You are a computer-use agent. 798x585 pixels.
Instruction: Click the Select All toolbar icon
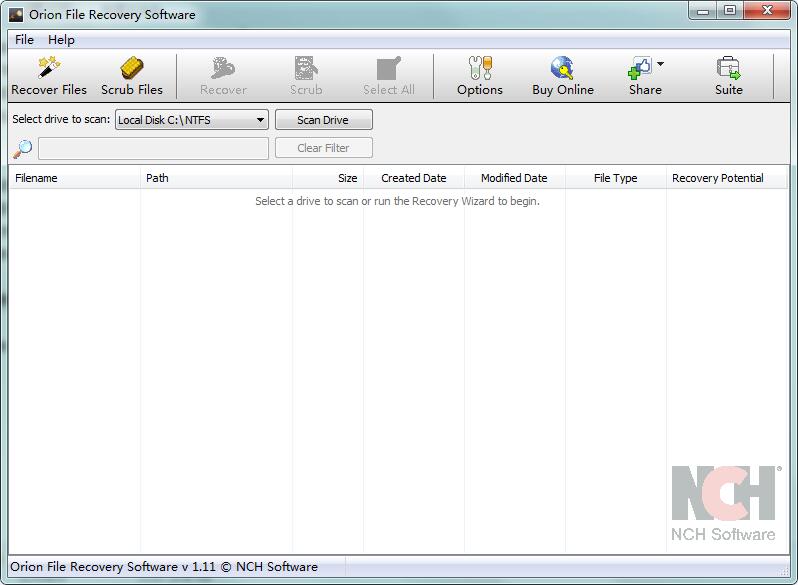[389, 68]
